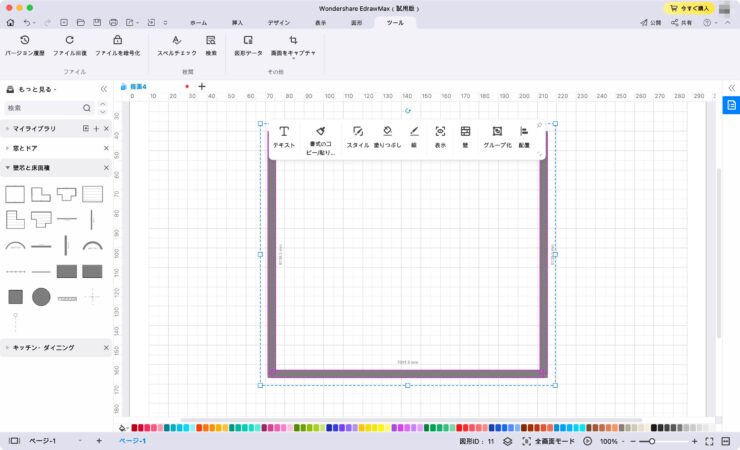Viewport: 740px width, 450px height.
Task: Select the 描画4 document tab
Action: coord(138,86)
